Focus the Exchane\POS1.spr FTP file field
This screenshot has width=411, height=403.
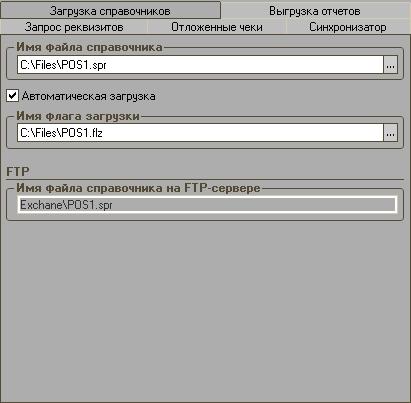tap(207, 205)
